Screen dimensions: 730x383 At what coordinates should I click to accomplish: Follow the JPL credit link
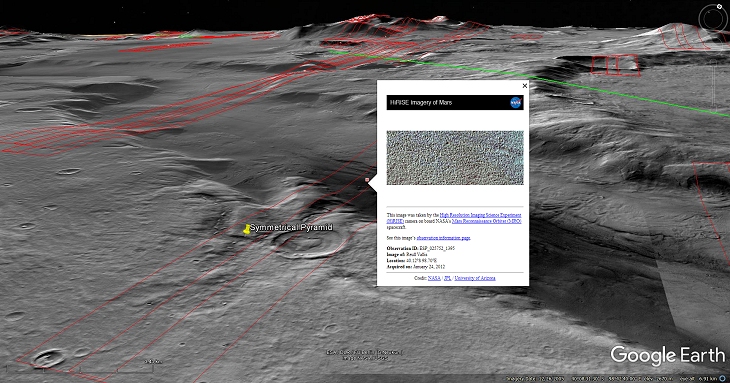(447, 278)
